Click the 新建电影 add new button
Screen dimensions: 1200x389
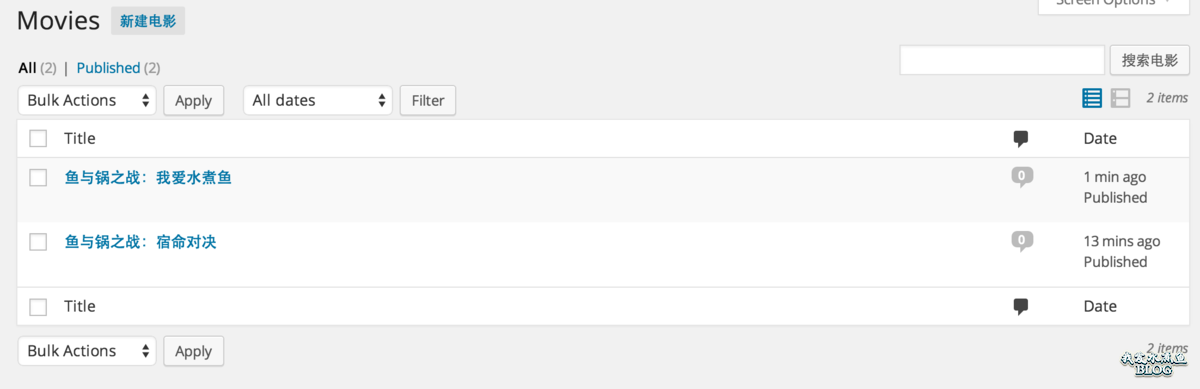coord(148,21)
